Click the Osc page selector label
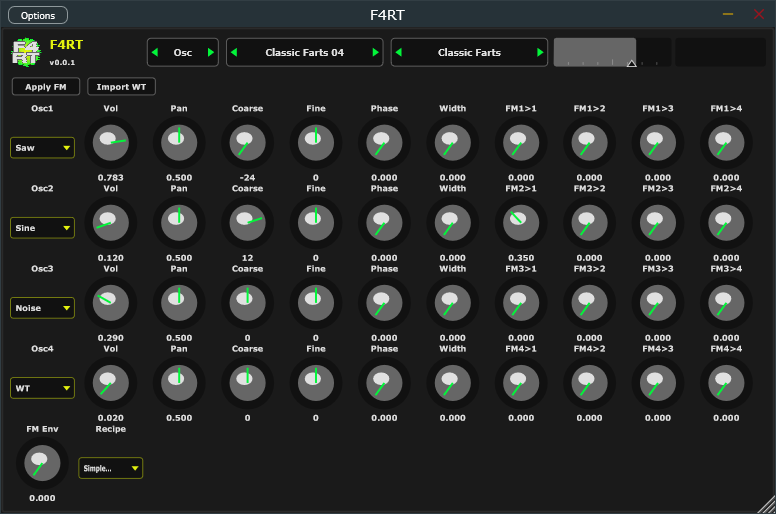The height and width of the screenshot is (514, 776). (x=183, y=52)
